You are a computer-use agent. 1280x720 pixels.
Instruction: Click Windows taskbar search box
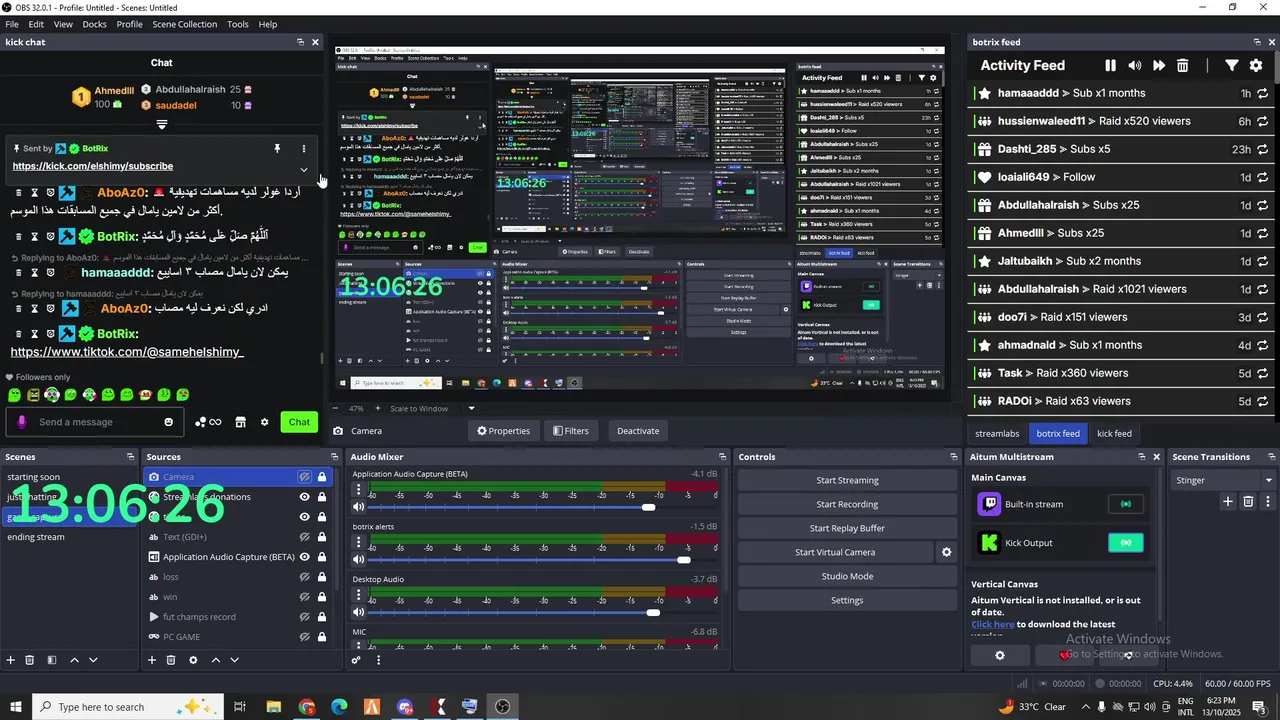tap(126, 707)
